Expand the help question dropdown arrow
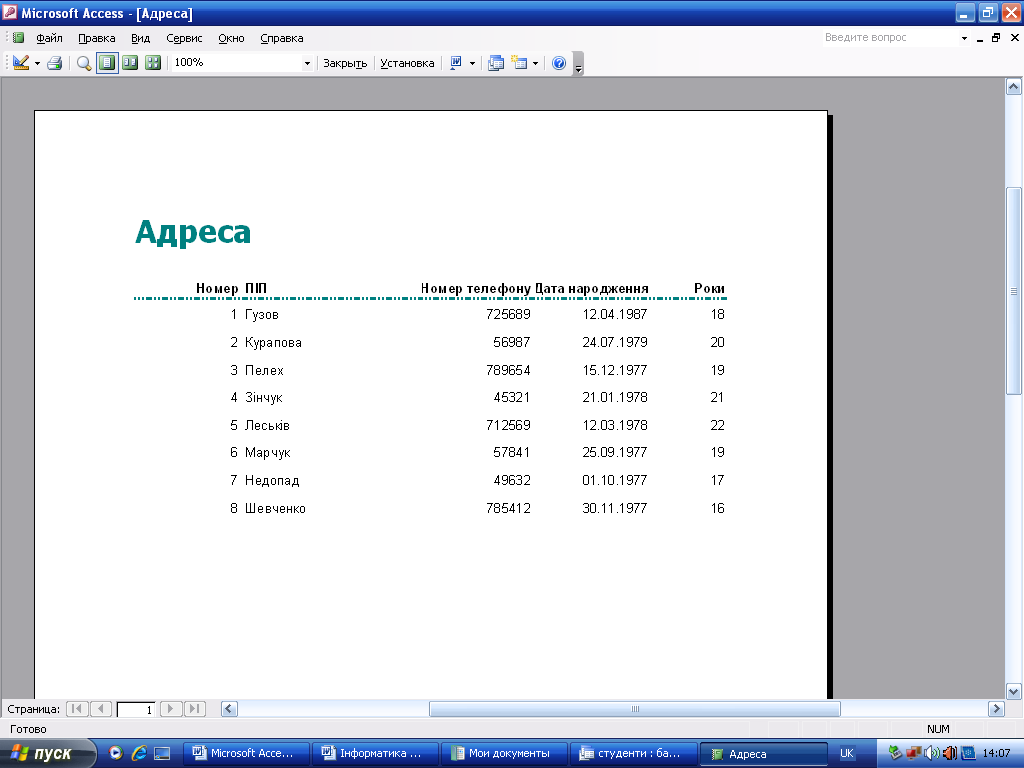This screenshot has height=768, width=1024. [964, 39]
